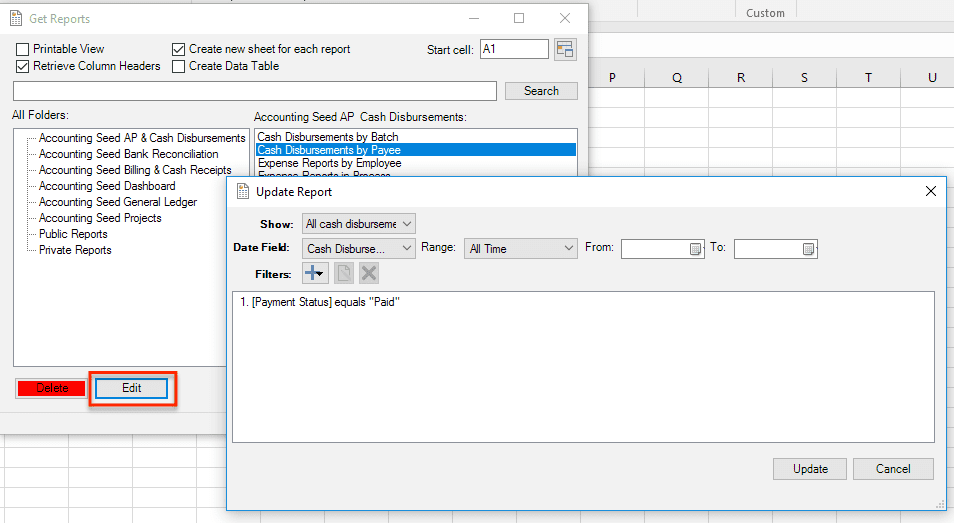
Task: Select the Public Reports folder
Action: [73, 234]
